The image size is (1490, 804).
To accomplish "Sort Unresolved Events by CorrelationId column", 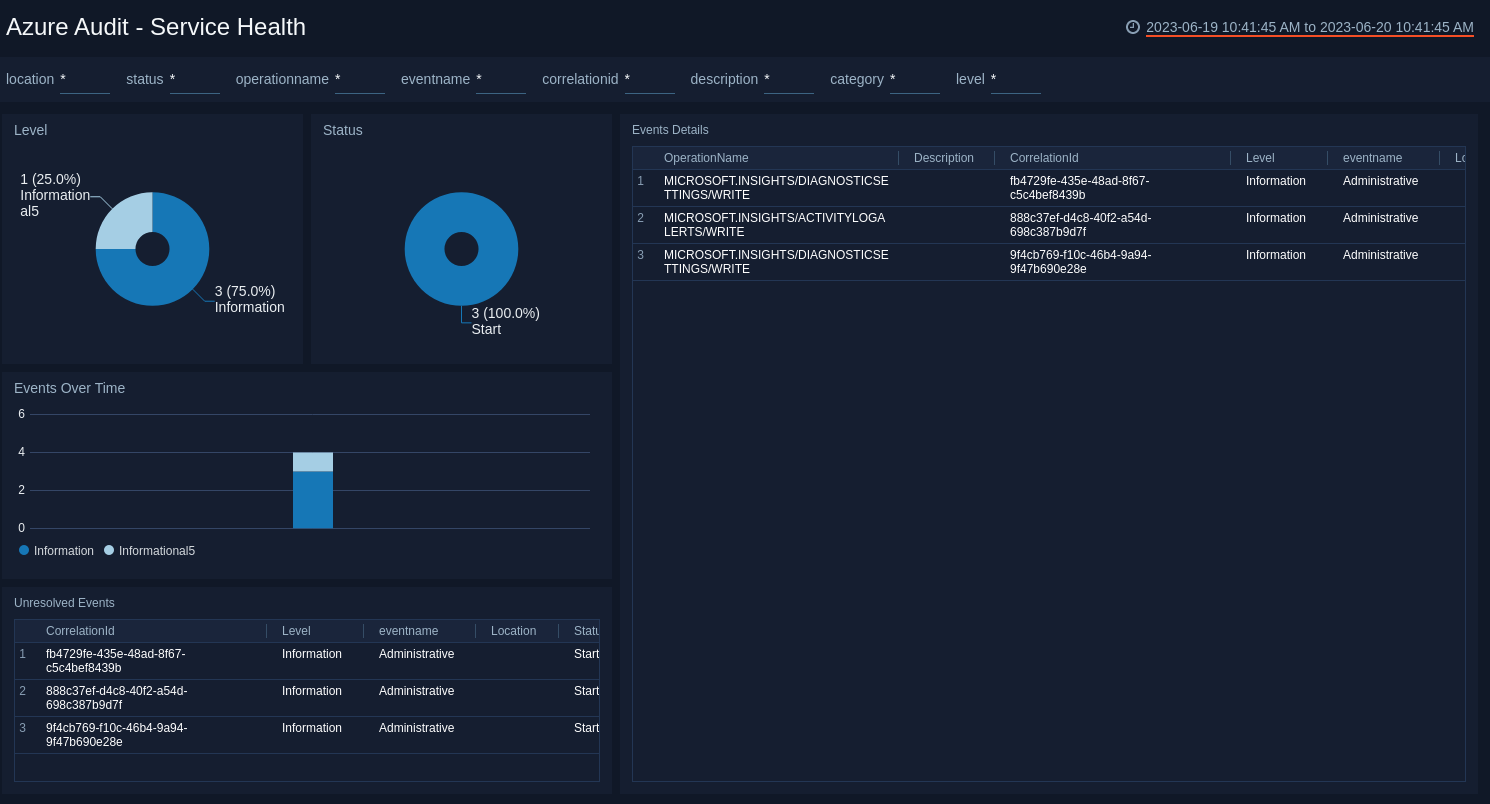I will pos(80,631).
